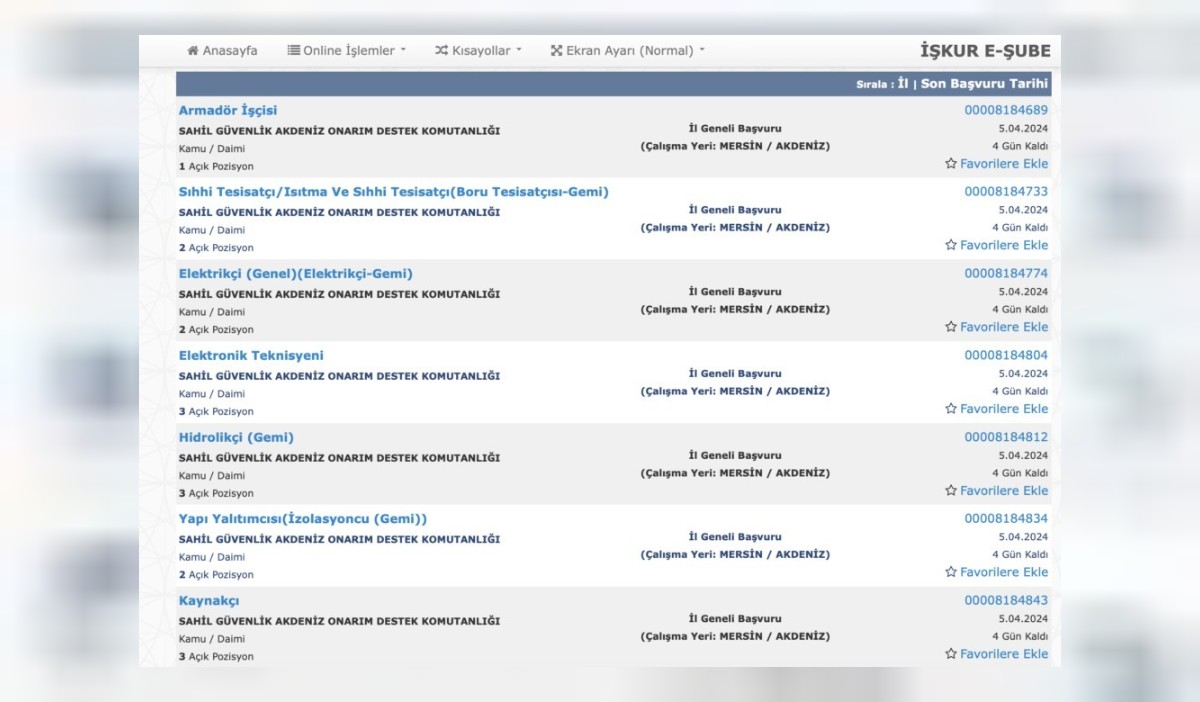This screenshot has width=1200, height=702.
Task: Open the Online İşlemler dropdown menu
Action: [347, 51]
